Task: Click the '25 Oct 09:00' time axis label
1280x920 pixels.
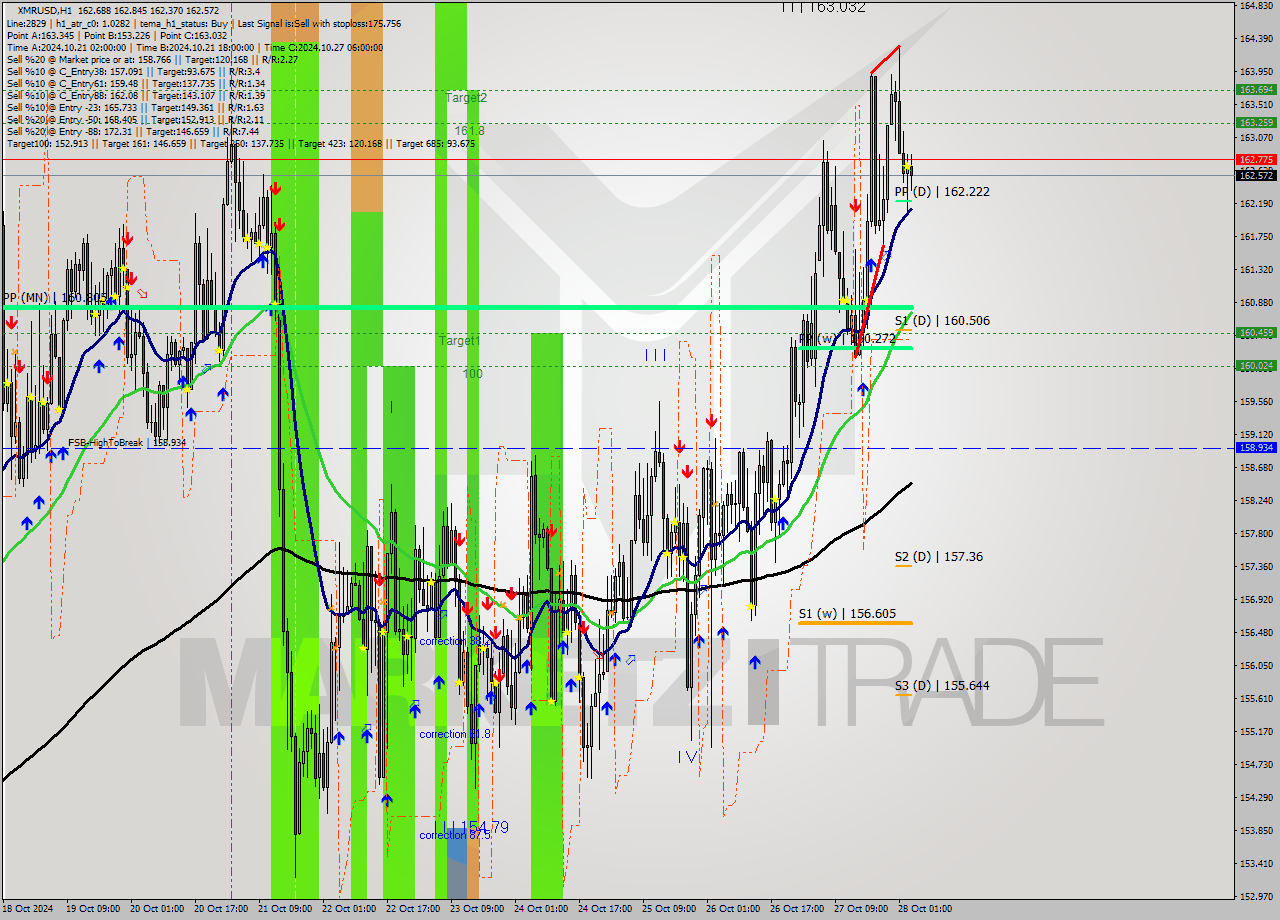Action: [668, 909]
